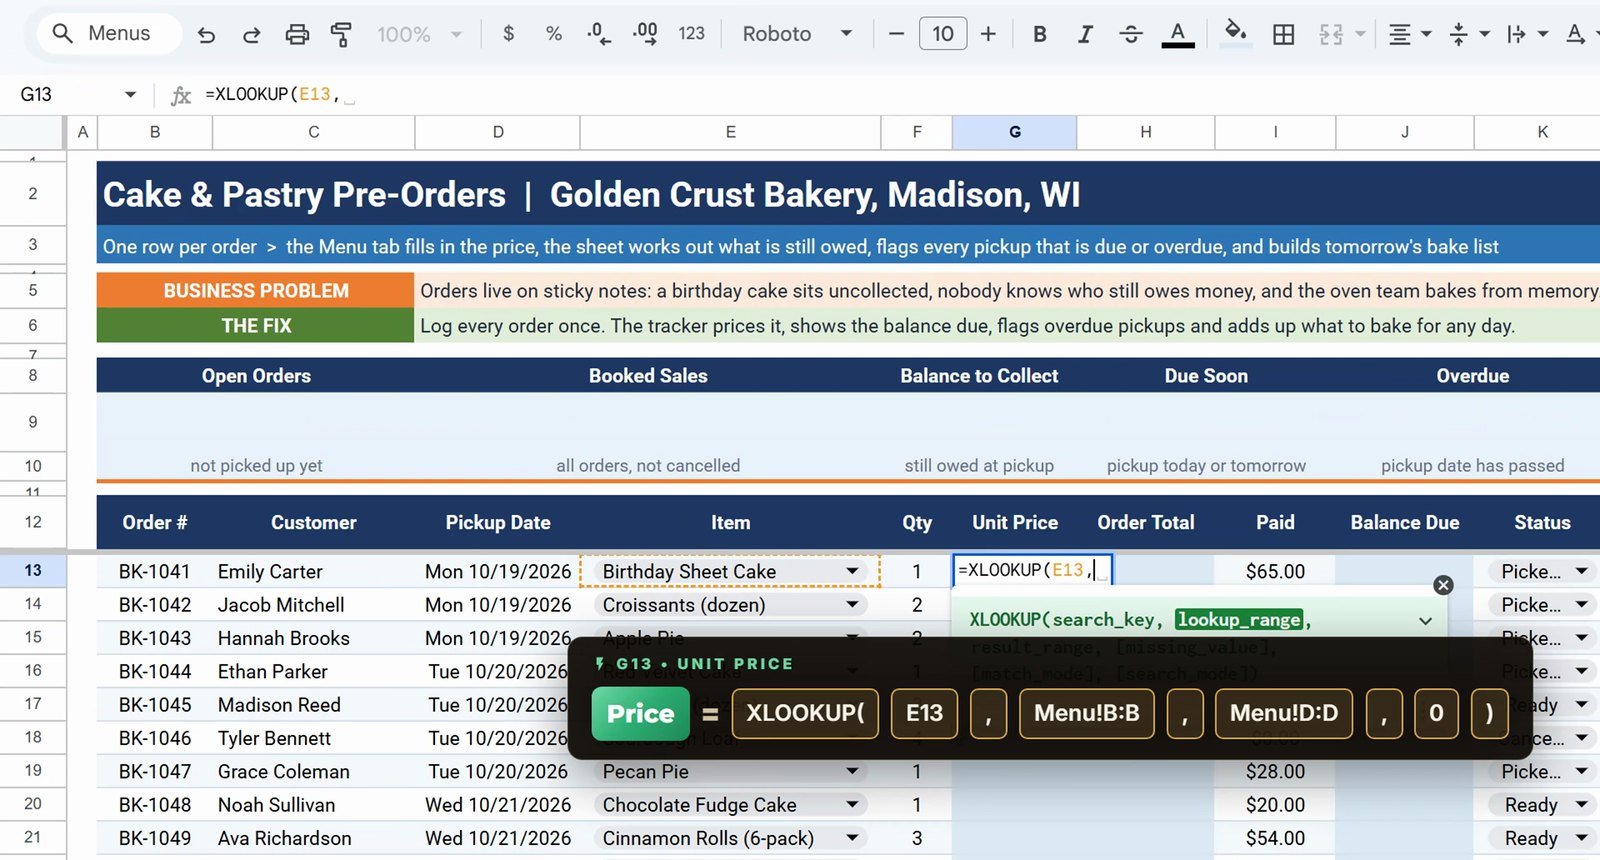
Task: Select order cell BK-1047
Action: [x=155, y=772]
